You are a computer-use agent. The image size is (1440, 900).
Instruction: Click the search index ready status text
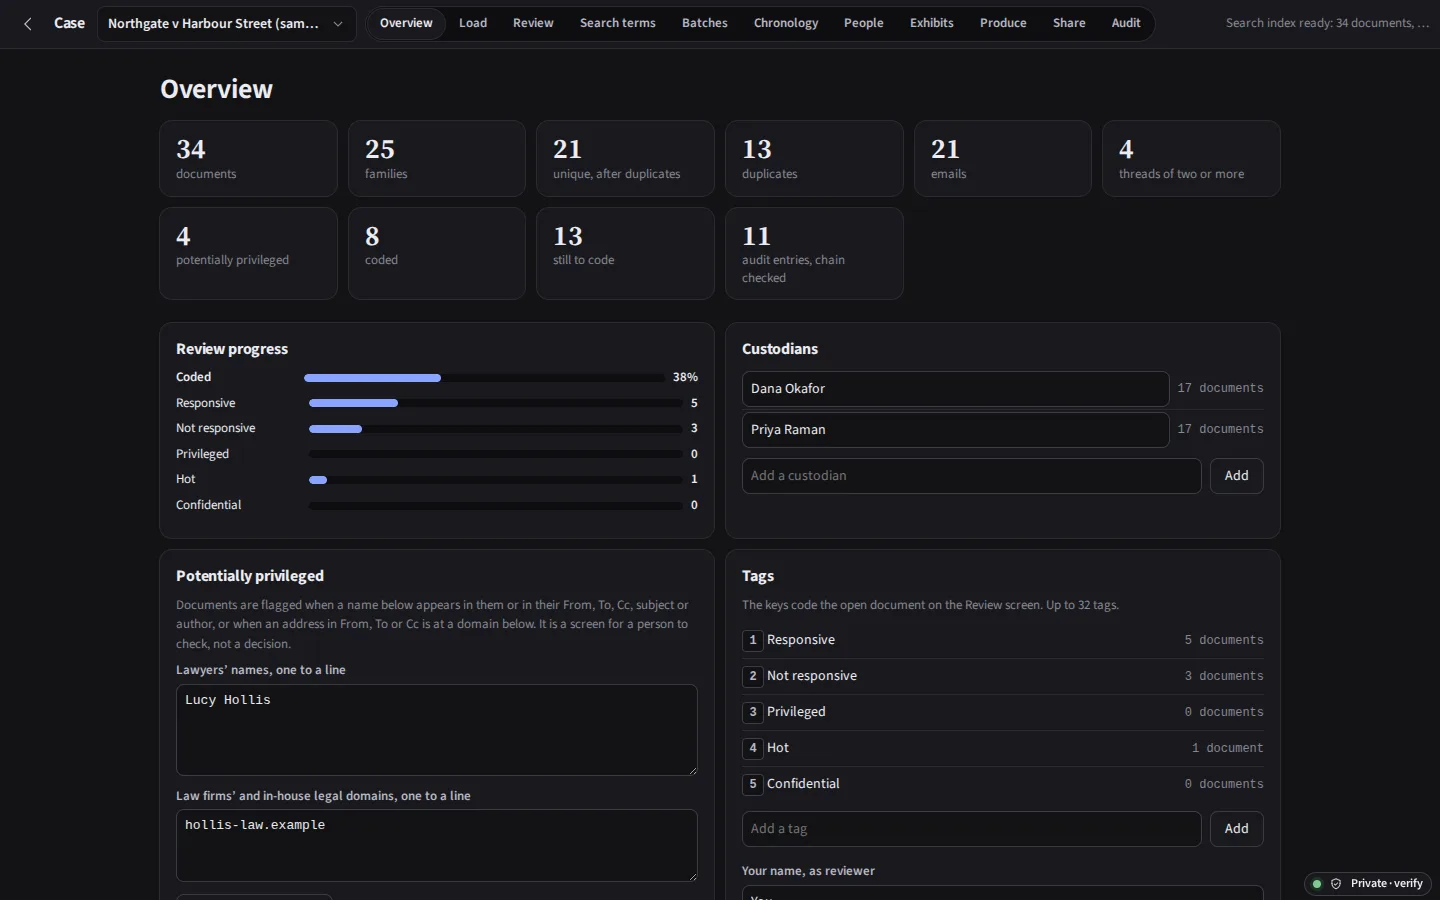click(x=1328, y=23)
